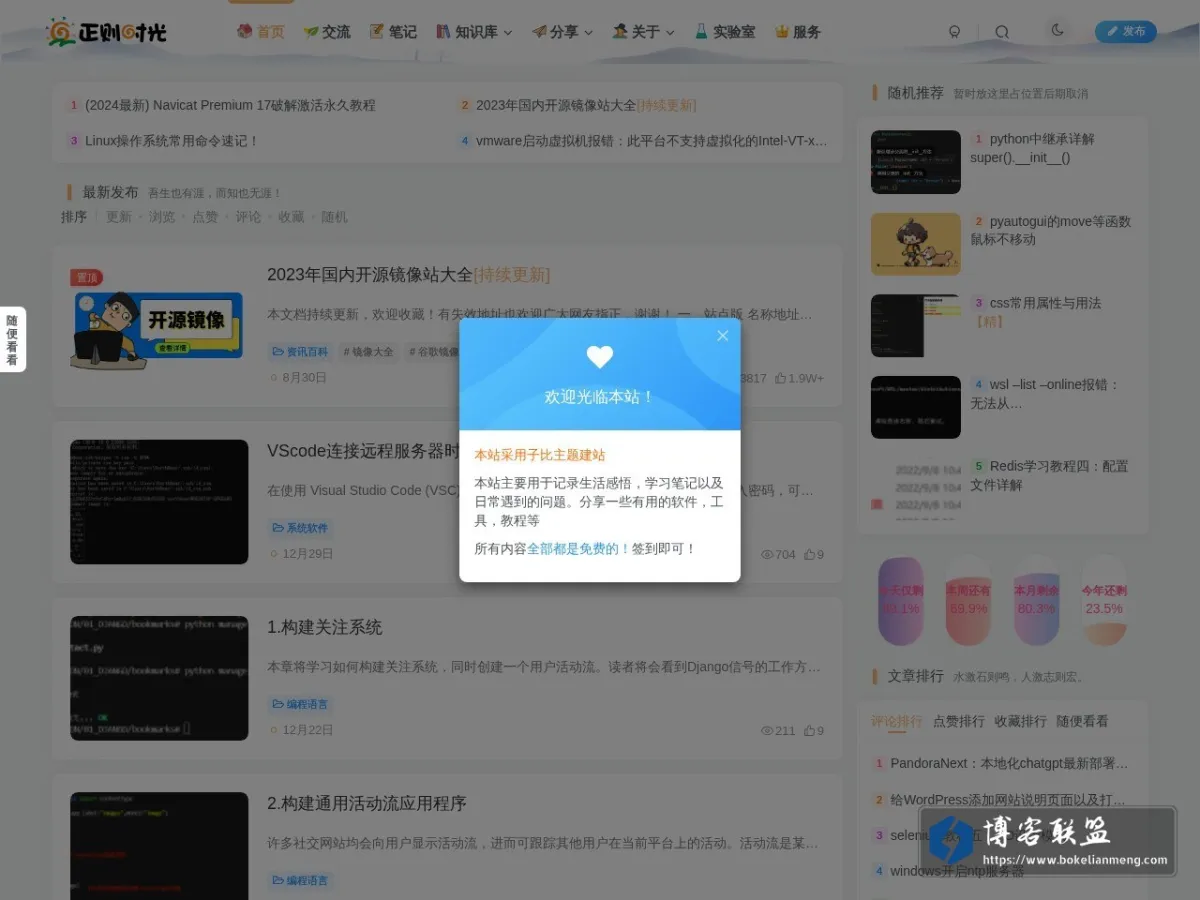Open top list link 2023年国内开源镜像站大全
This screenshot has height=900, width=1200.
click(586, 105)
